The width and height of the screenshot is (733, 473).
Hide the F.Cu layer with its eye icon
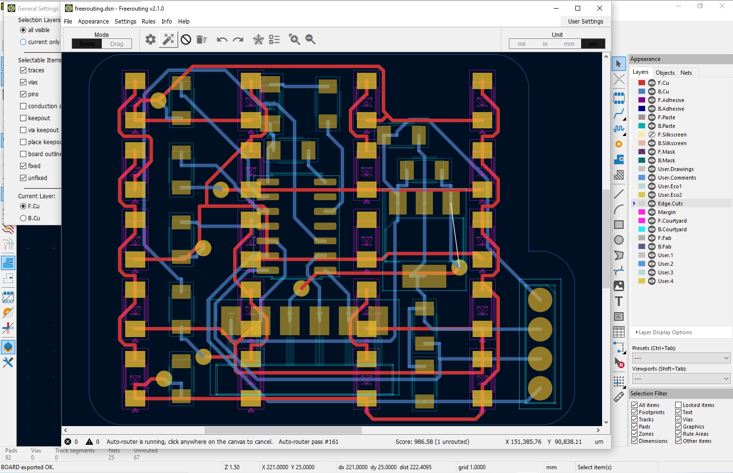tap(651, 83)
